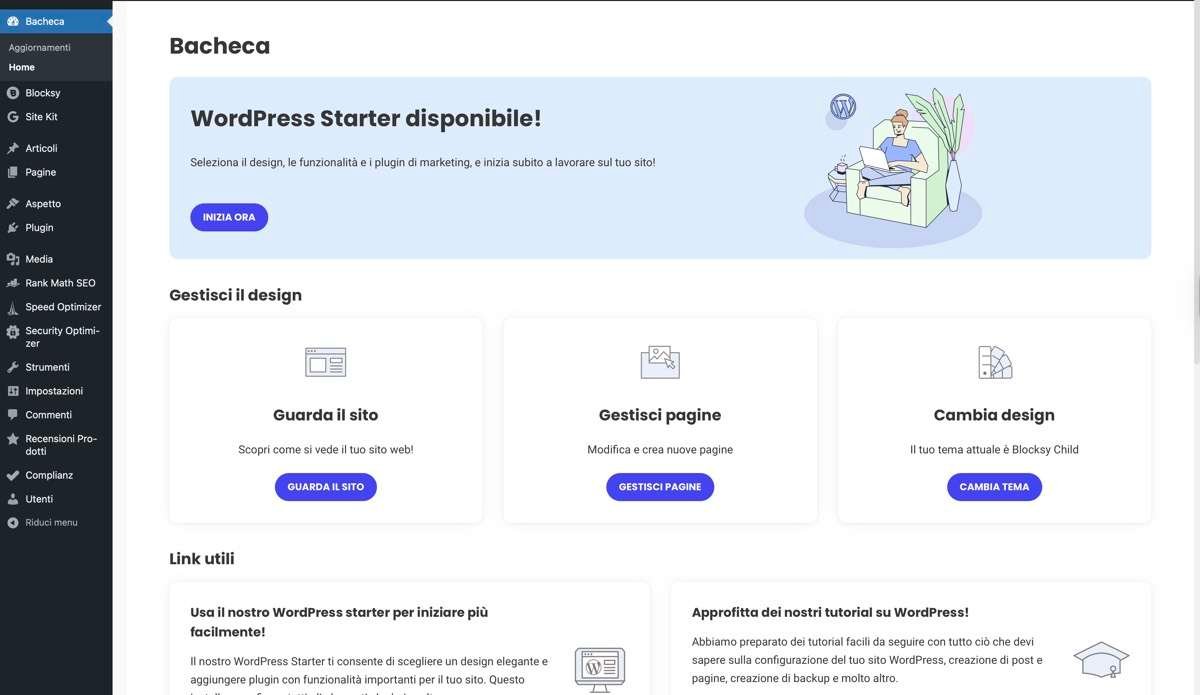The width and height of the screenshot is (1200, 695).
Task: Click the GESTISCI PAGINE button
Action: coord(660,487)
